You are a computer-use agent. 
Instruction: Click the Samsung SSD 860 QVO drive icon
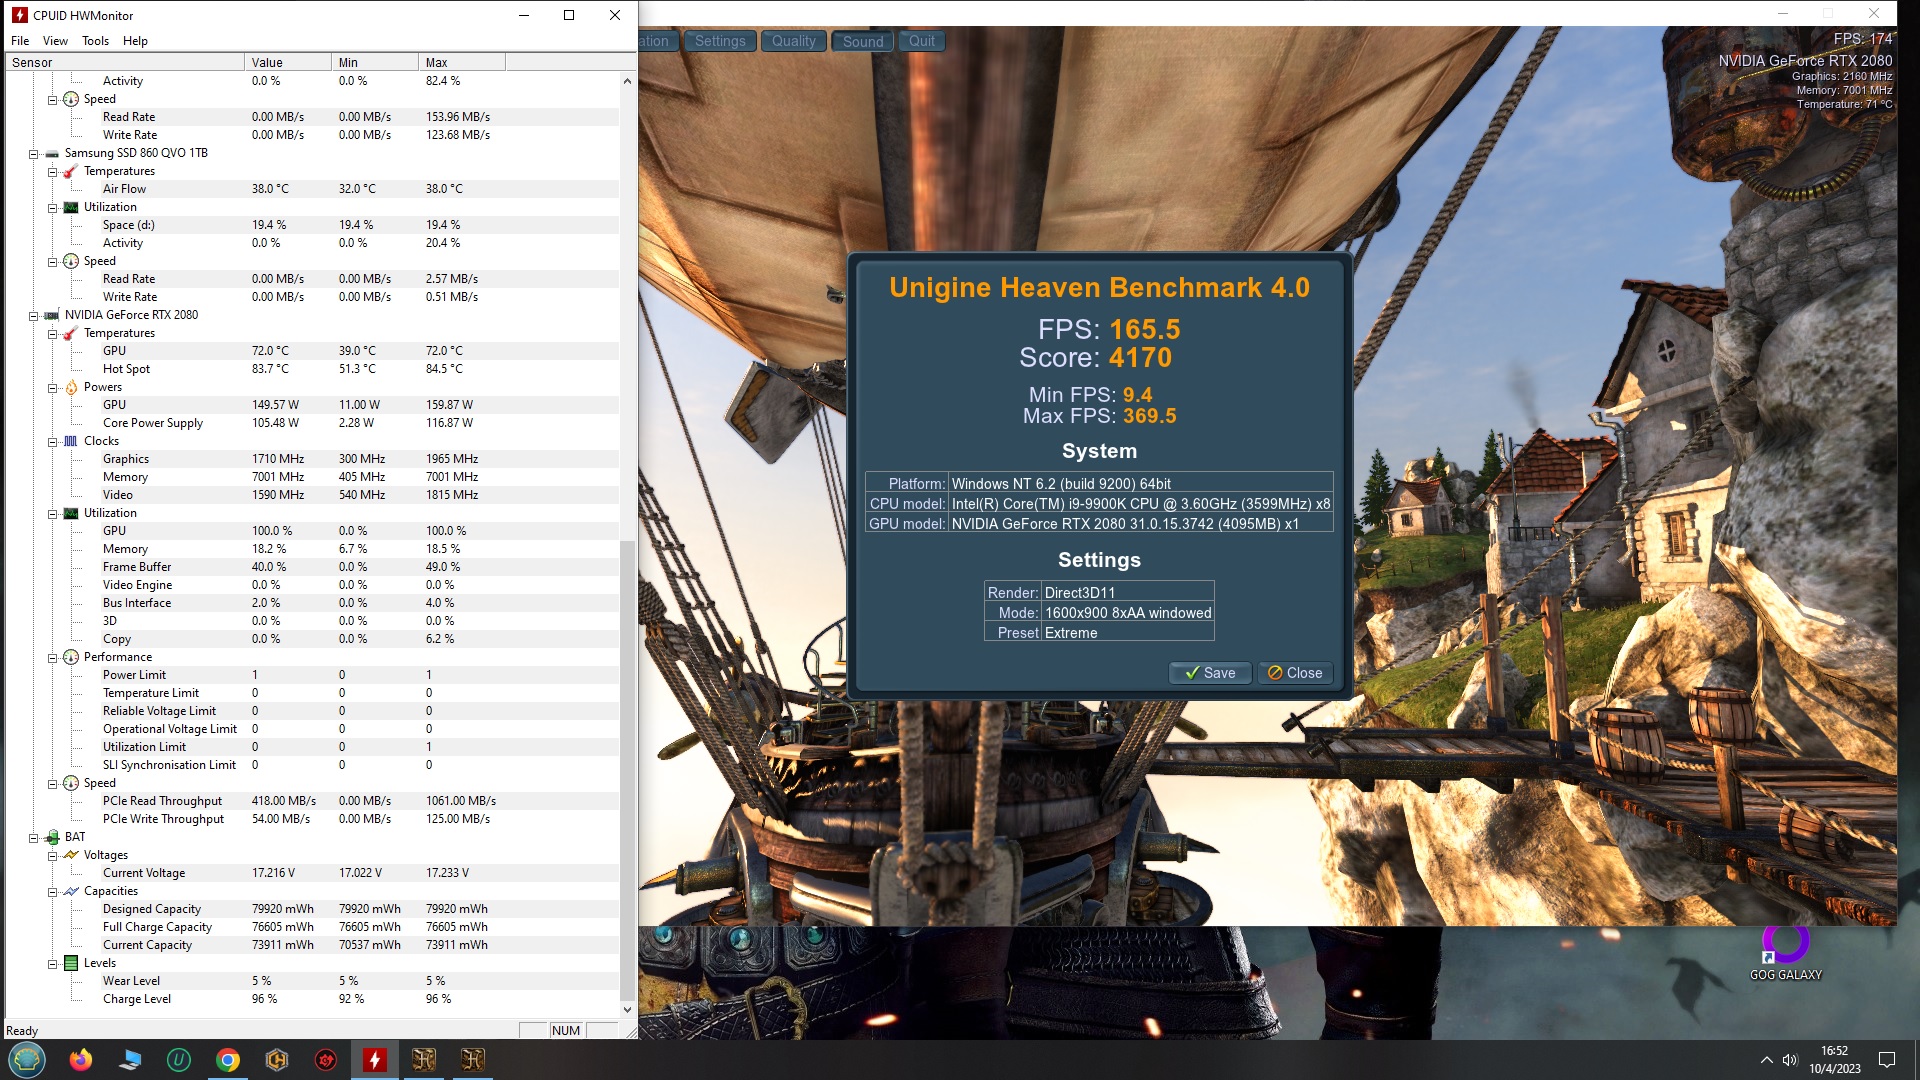pyautogui.click(x=51, y=153)
